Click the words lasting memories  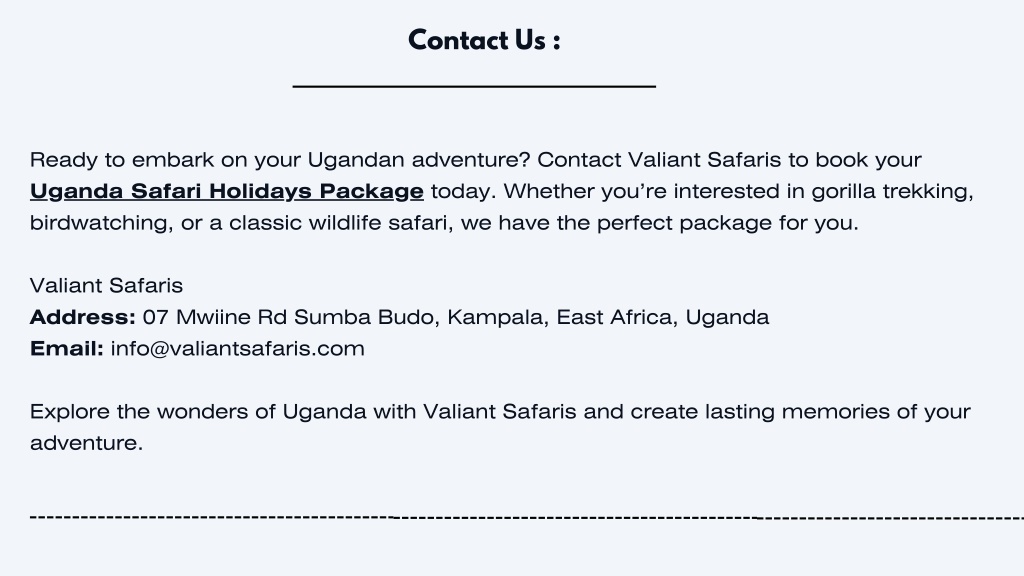coord(797,411)
